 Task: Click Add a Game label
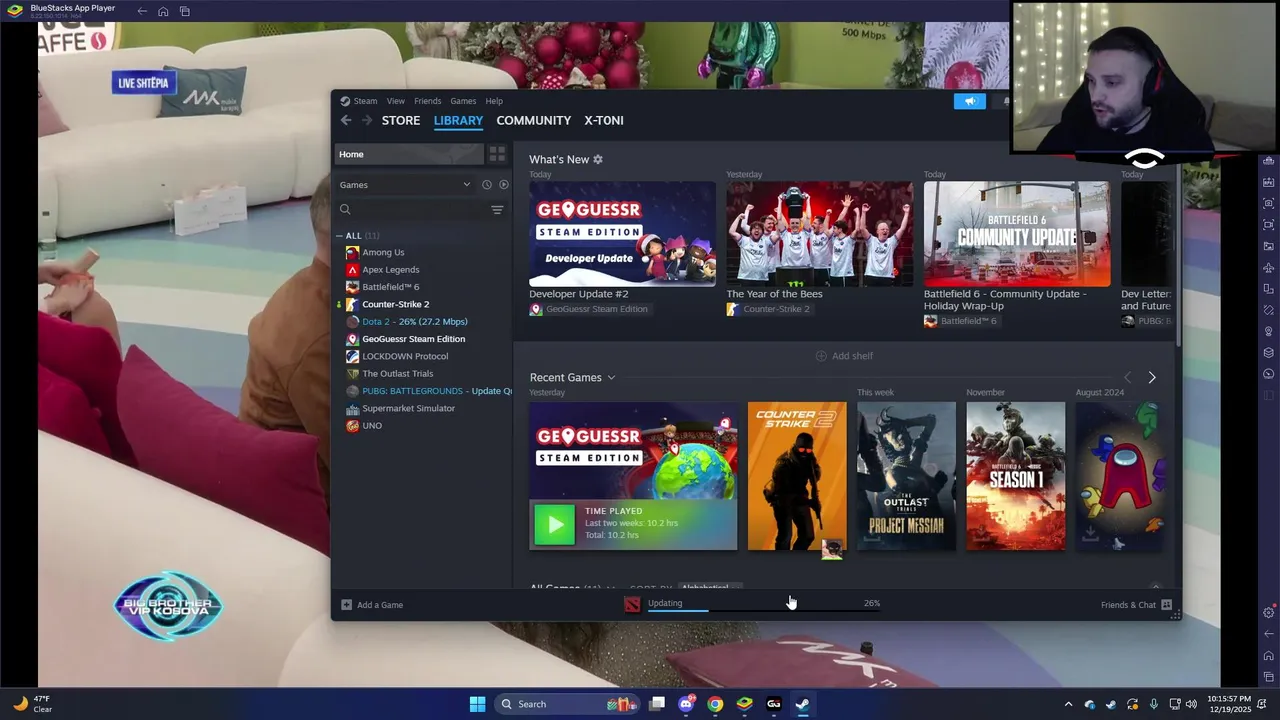[380, 605]
